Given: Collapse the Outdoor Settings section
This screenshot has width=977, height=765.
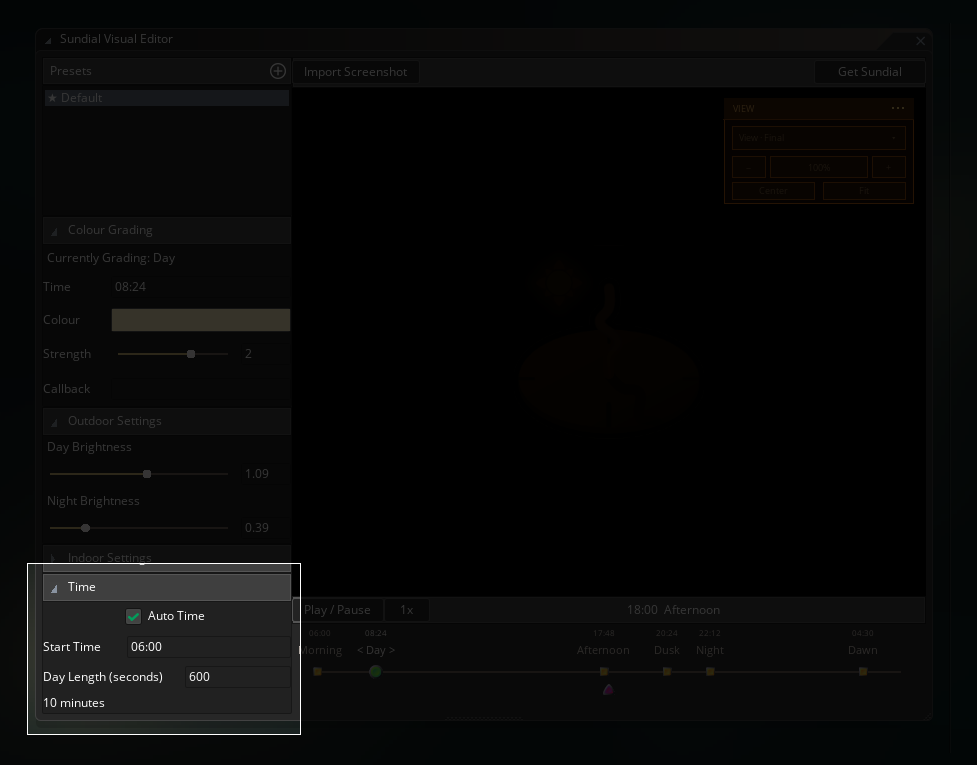Looking at the screenshot, I should 167,421.
